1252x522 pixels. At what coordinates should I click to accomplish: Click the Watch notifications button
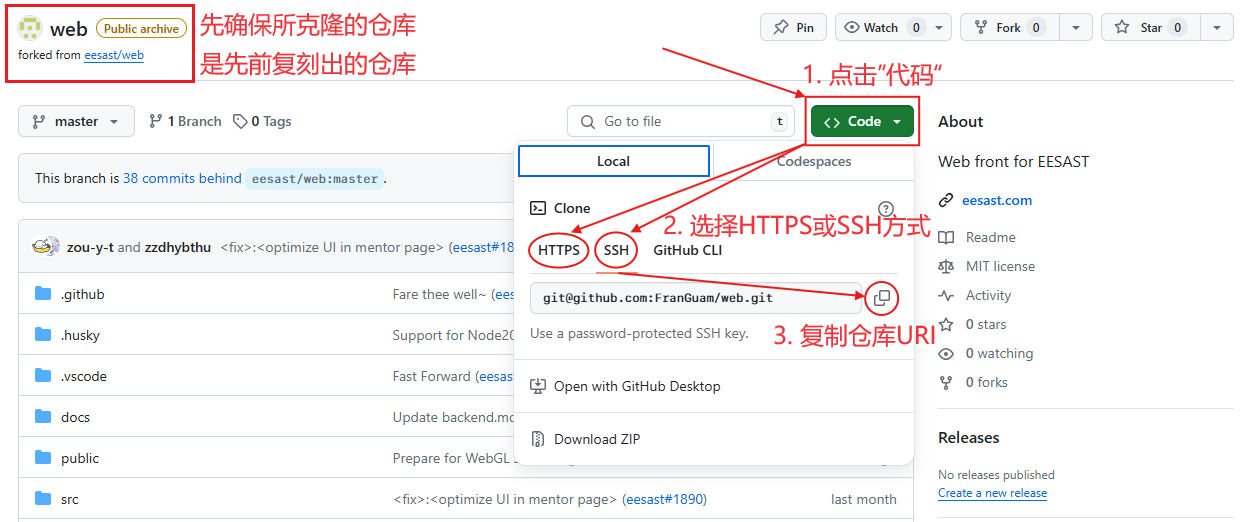tap(880, 28)
